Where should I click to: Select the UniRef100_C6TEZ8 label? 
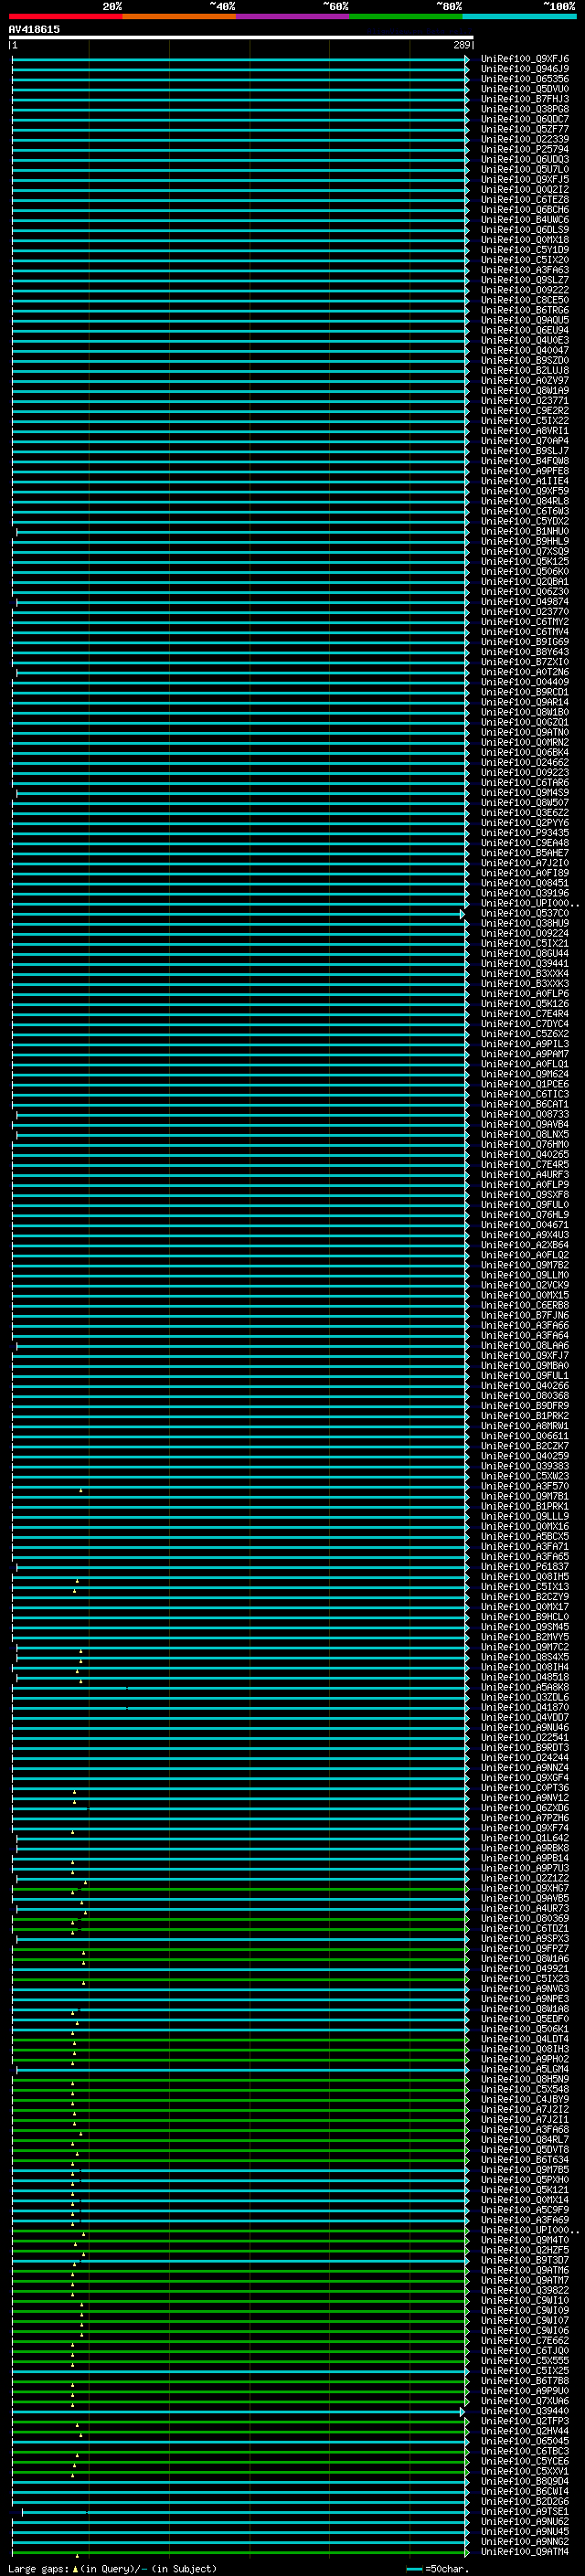[x=525, y=200]
